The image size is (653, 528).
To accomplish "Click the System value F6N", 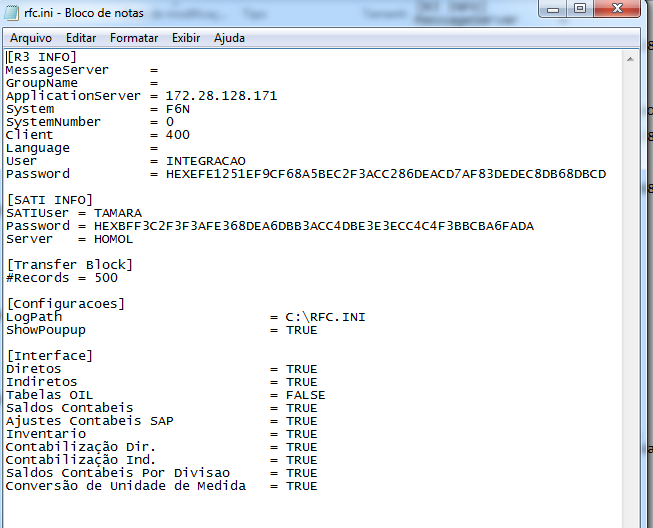I will [177, 109].
